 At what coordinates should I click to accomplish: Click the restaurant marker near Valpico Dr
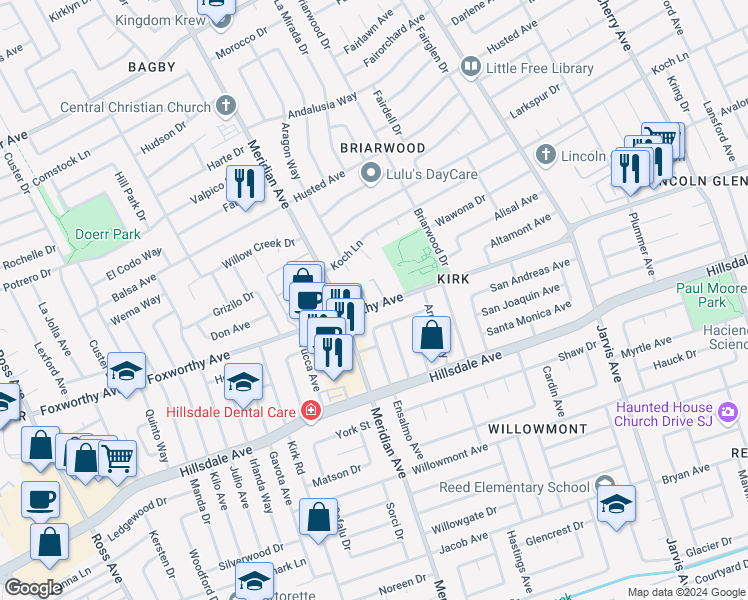pyautogui.click(x=245, y=185)
